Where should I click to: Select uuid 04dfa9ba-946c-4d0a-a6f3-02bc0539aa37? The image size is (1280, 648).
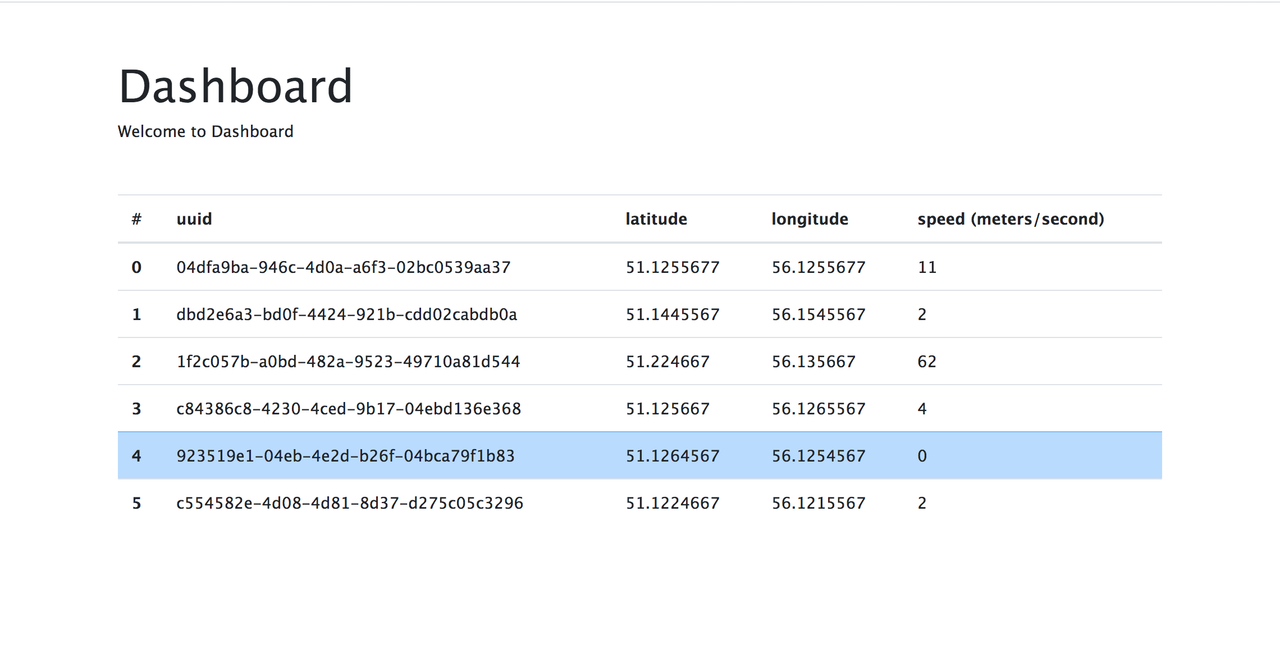coord(344,267)
